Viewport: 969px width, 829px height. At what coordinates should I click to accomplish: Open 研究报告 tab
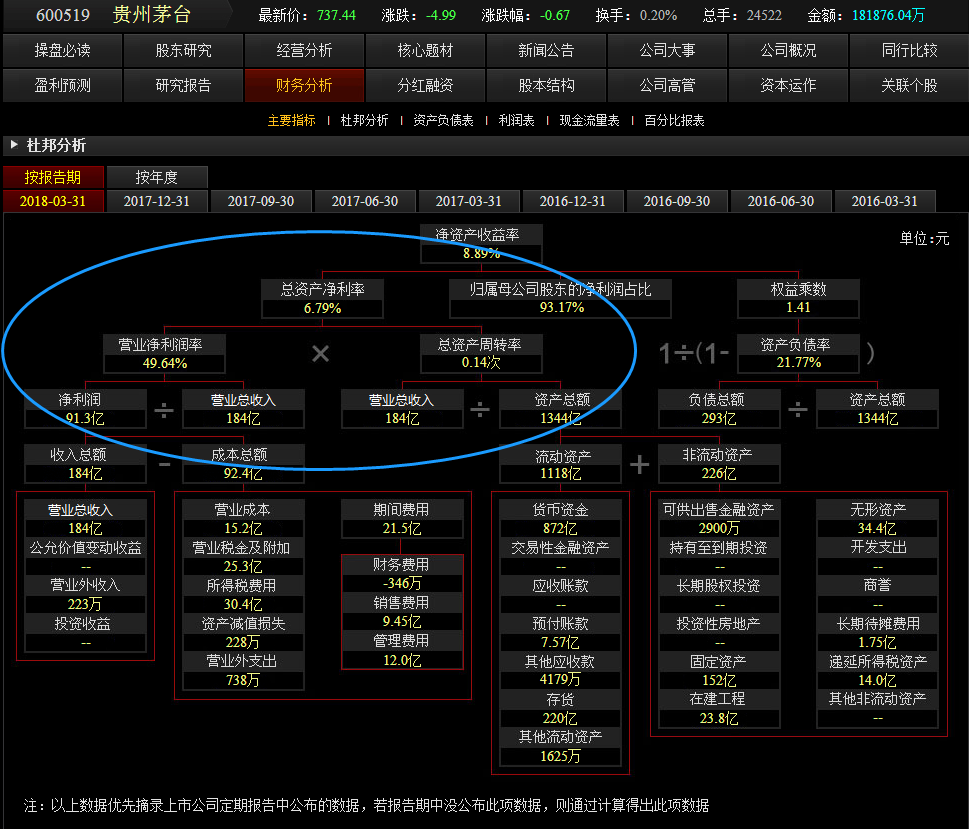[x=184, y=85]
